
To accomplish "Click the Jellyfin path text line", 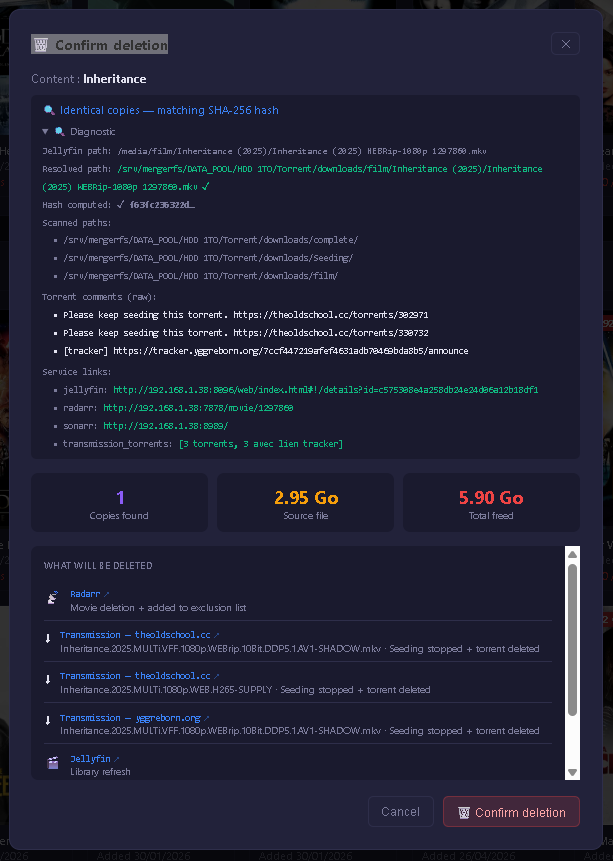I will coord(265,151).
